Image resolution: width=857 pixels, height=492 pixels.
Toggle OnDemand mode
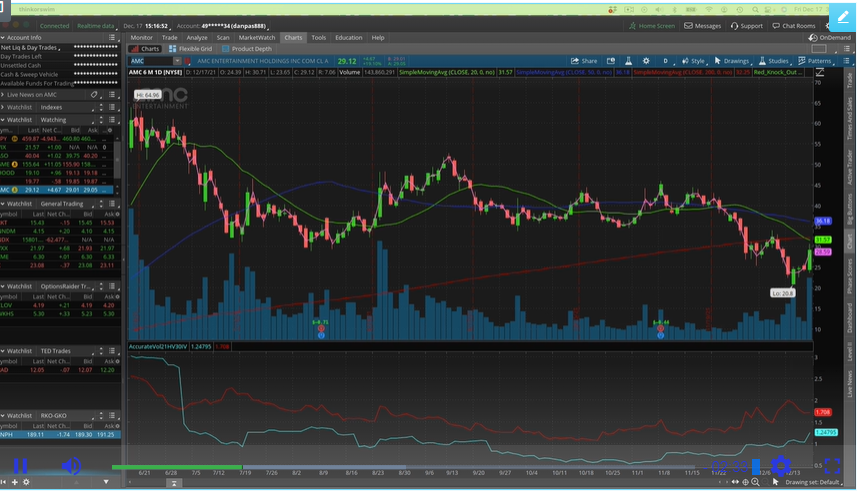pos(830,38)
